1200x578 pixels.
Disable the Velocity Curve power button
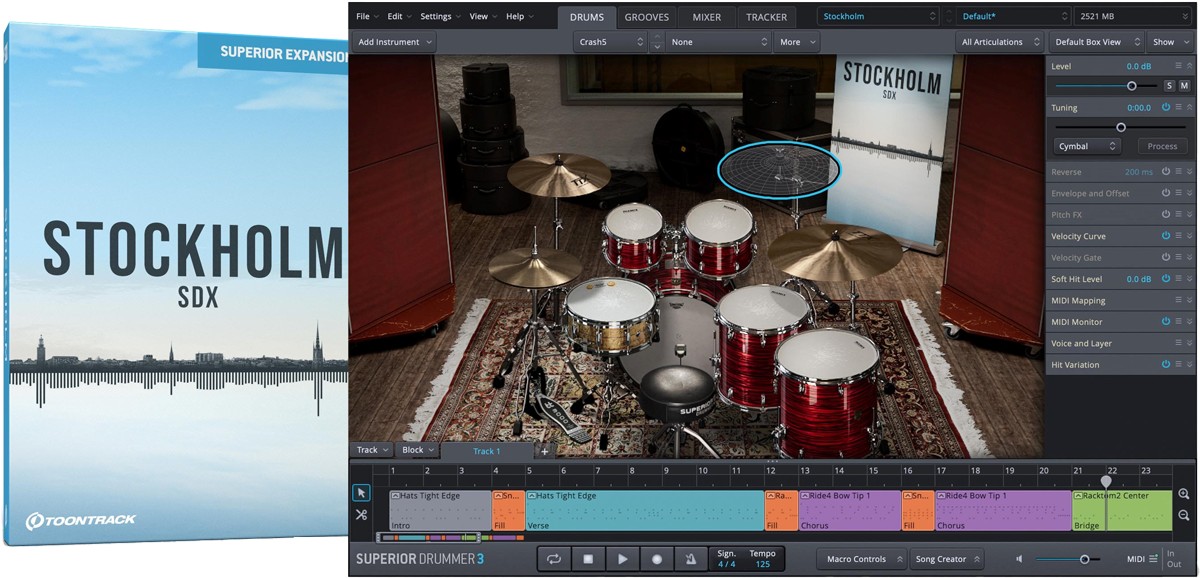point(1166,236)
